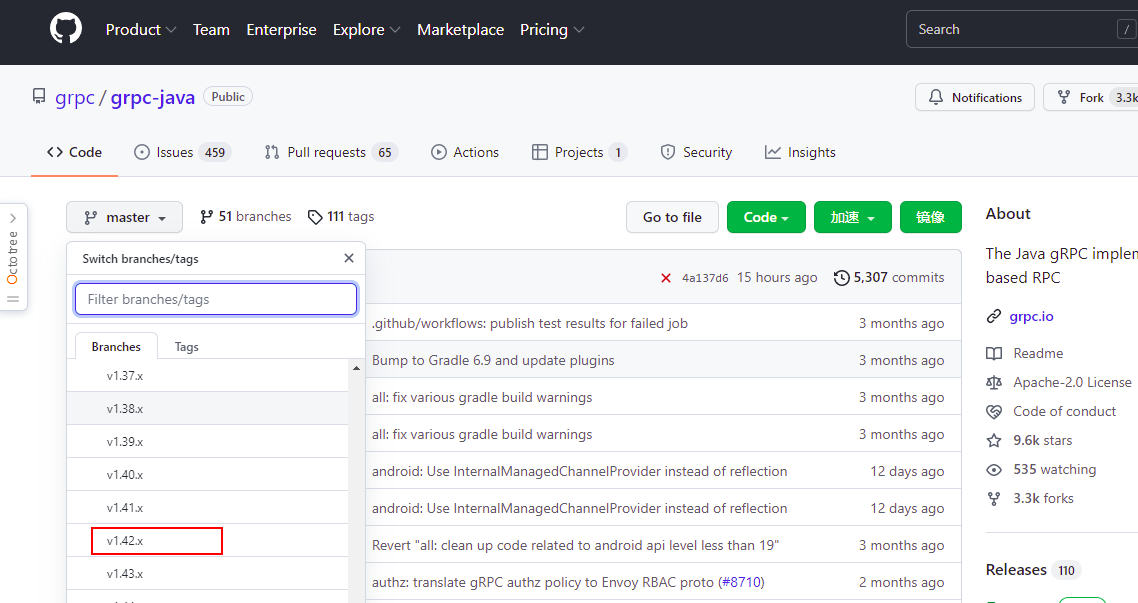Open the Actions tab
The width and height of the screenshot is (1138, 603).
465,152
